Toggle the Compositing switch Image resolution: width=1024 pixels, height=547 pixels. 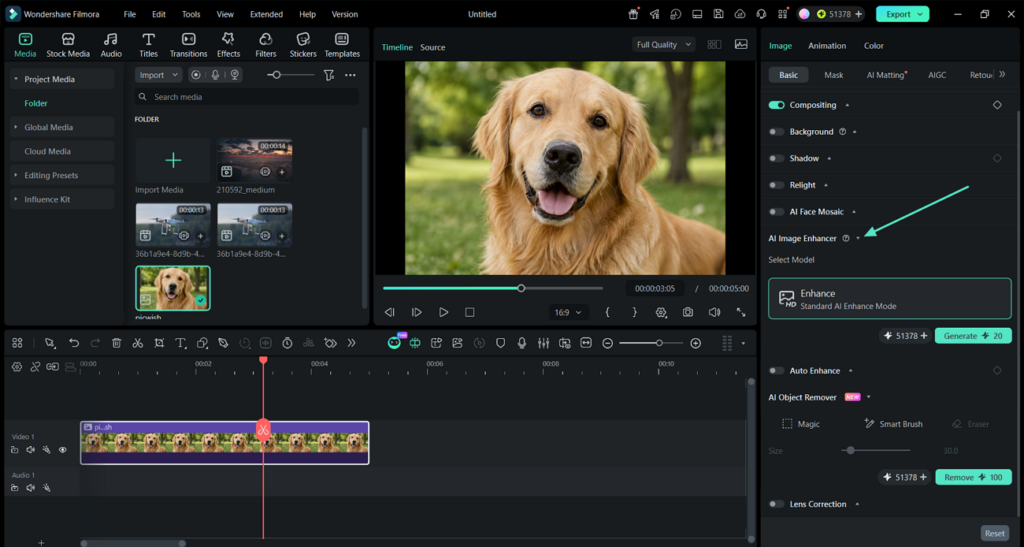click(x=776, y=105)
